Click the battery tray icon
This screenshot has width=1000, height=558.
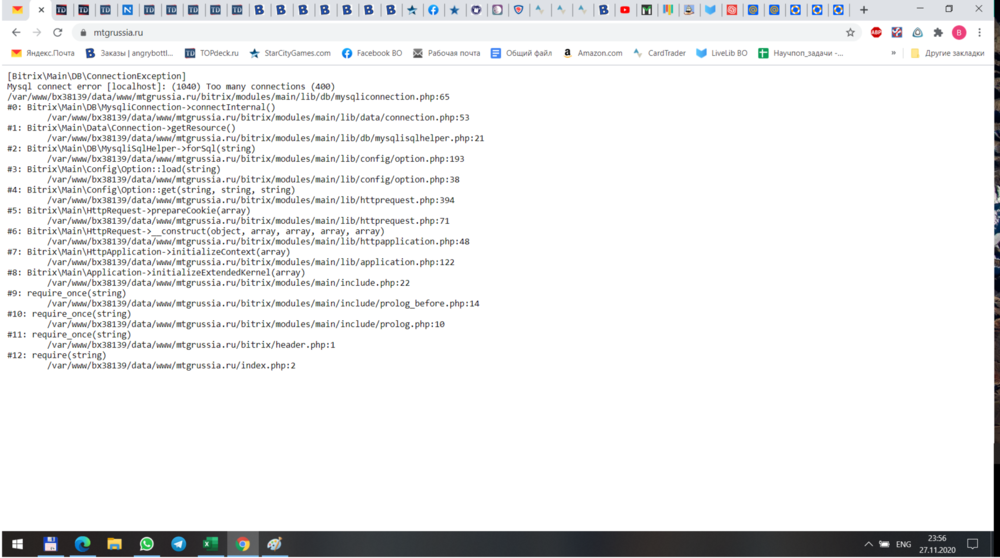pyautogui.click(x=884, y=544)
